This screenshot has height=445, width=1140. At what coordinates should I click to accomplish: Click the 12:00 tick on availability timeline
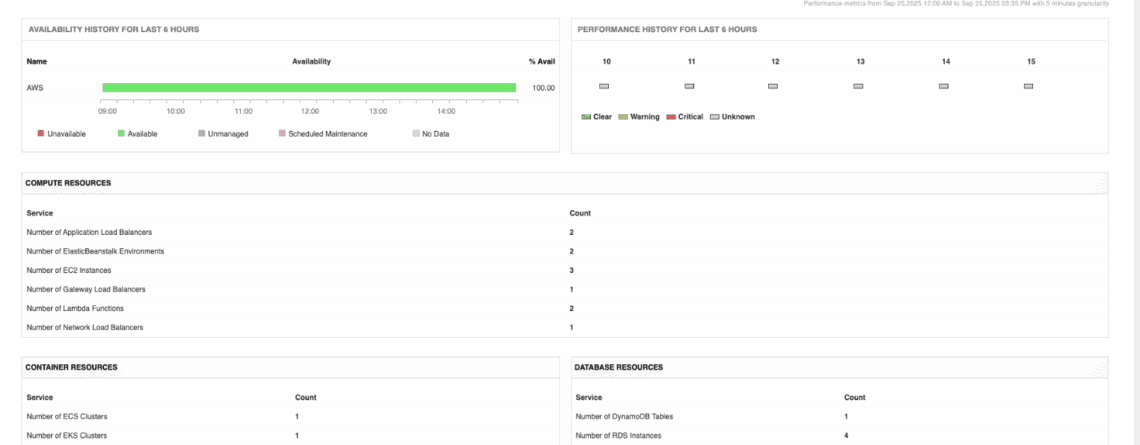[x=310, y=111]
